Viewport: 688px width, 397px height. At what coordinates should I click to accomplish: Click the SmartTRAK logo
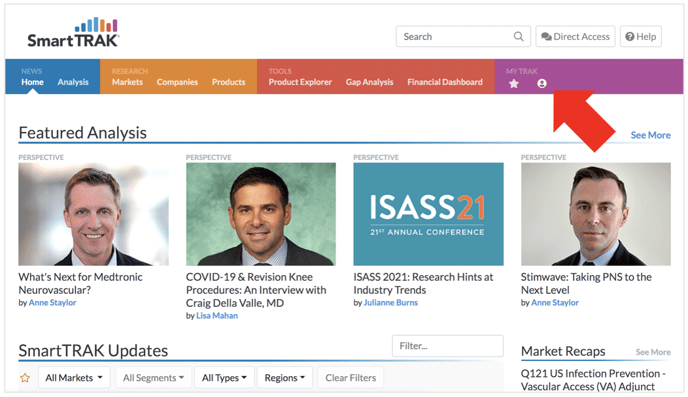point(73,32)
